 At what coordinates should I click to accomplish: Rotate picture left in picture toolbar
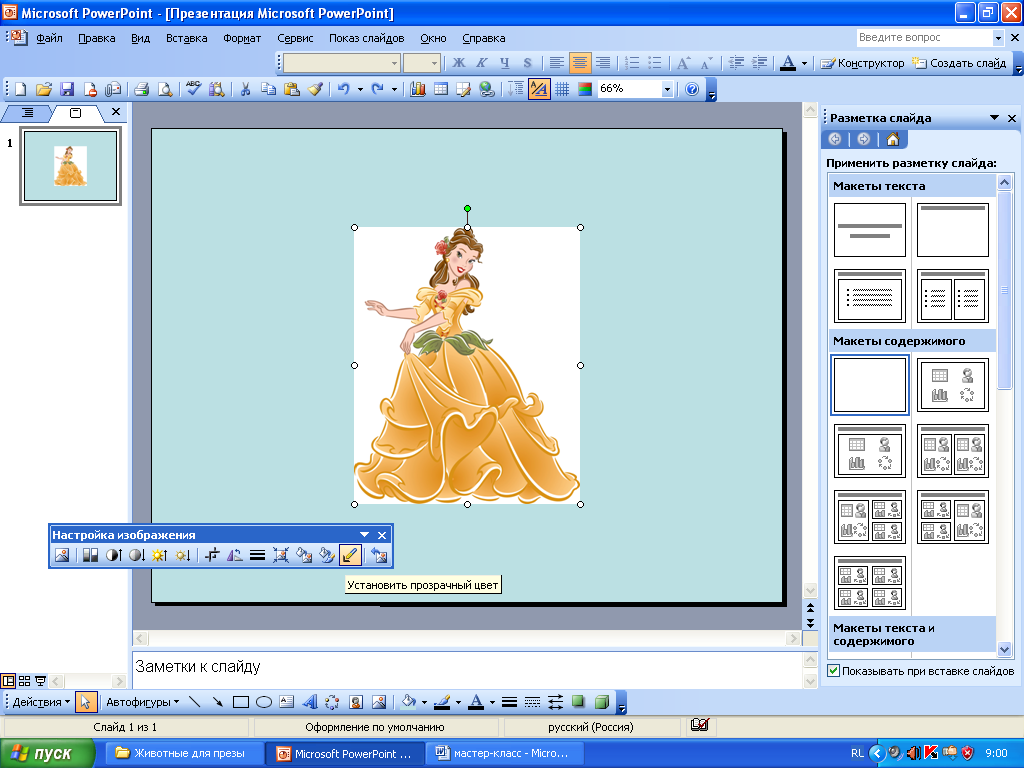pos(234,556)
